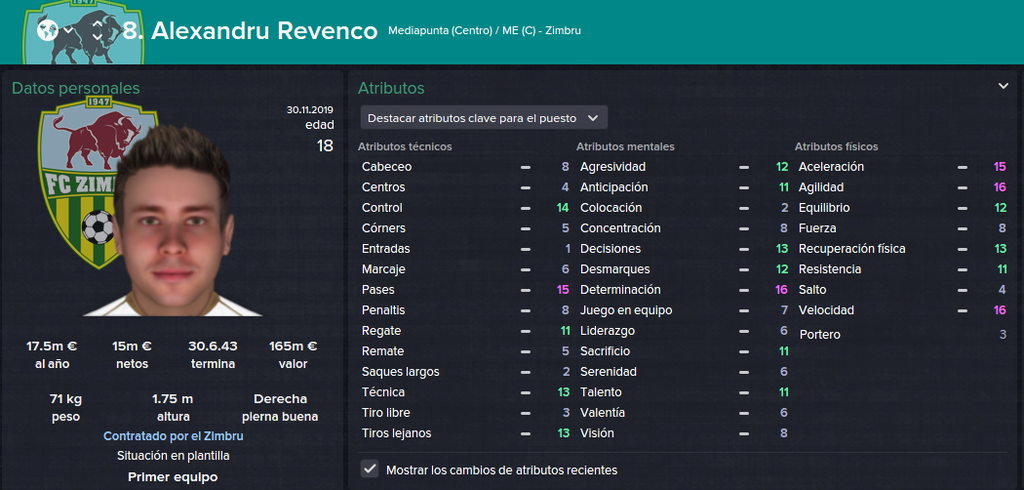The height and width of the screenshot is (490, 1024).
Task: Go to the next player with the down arrow
Action: (97, 38)
